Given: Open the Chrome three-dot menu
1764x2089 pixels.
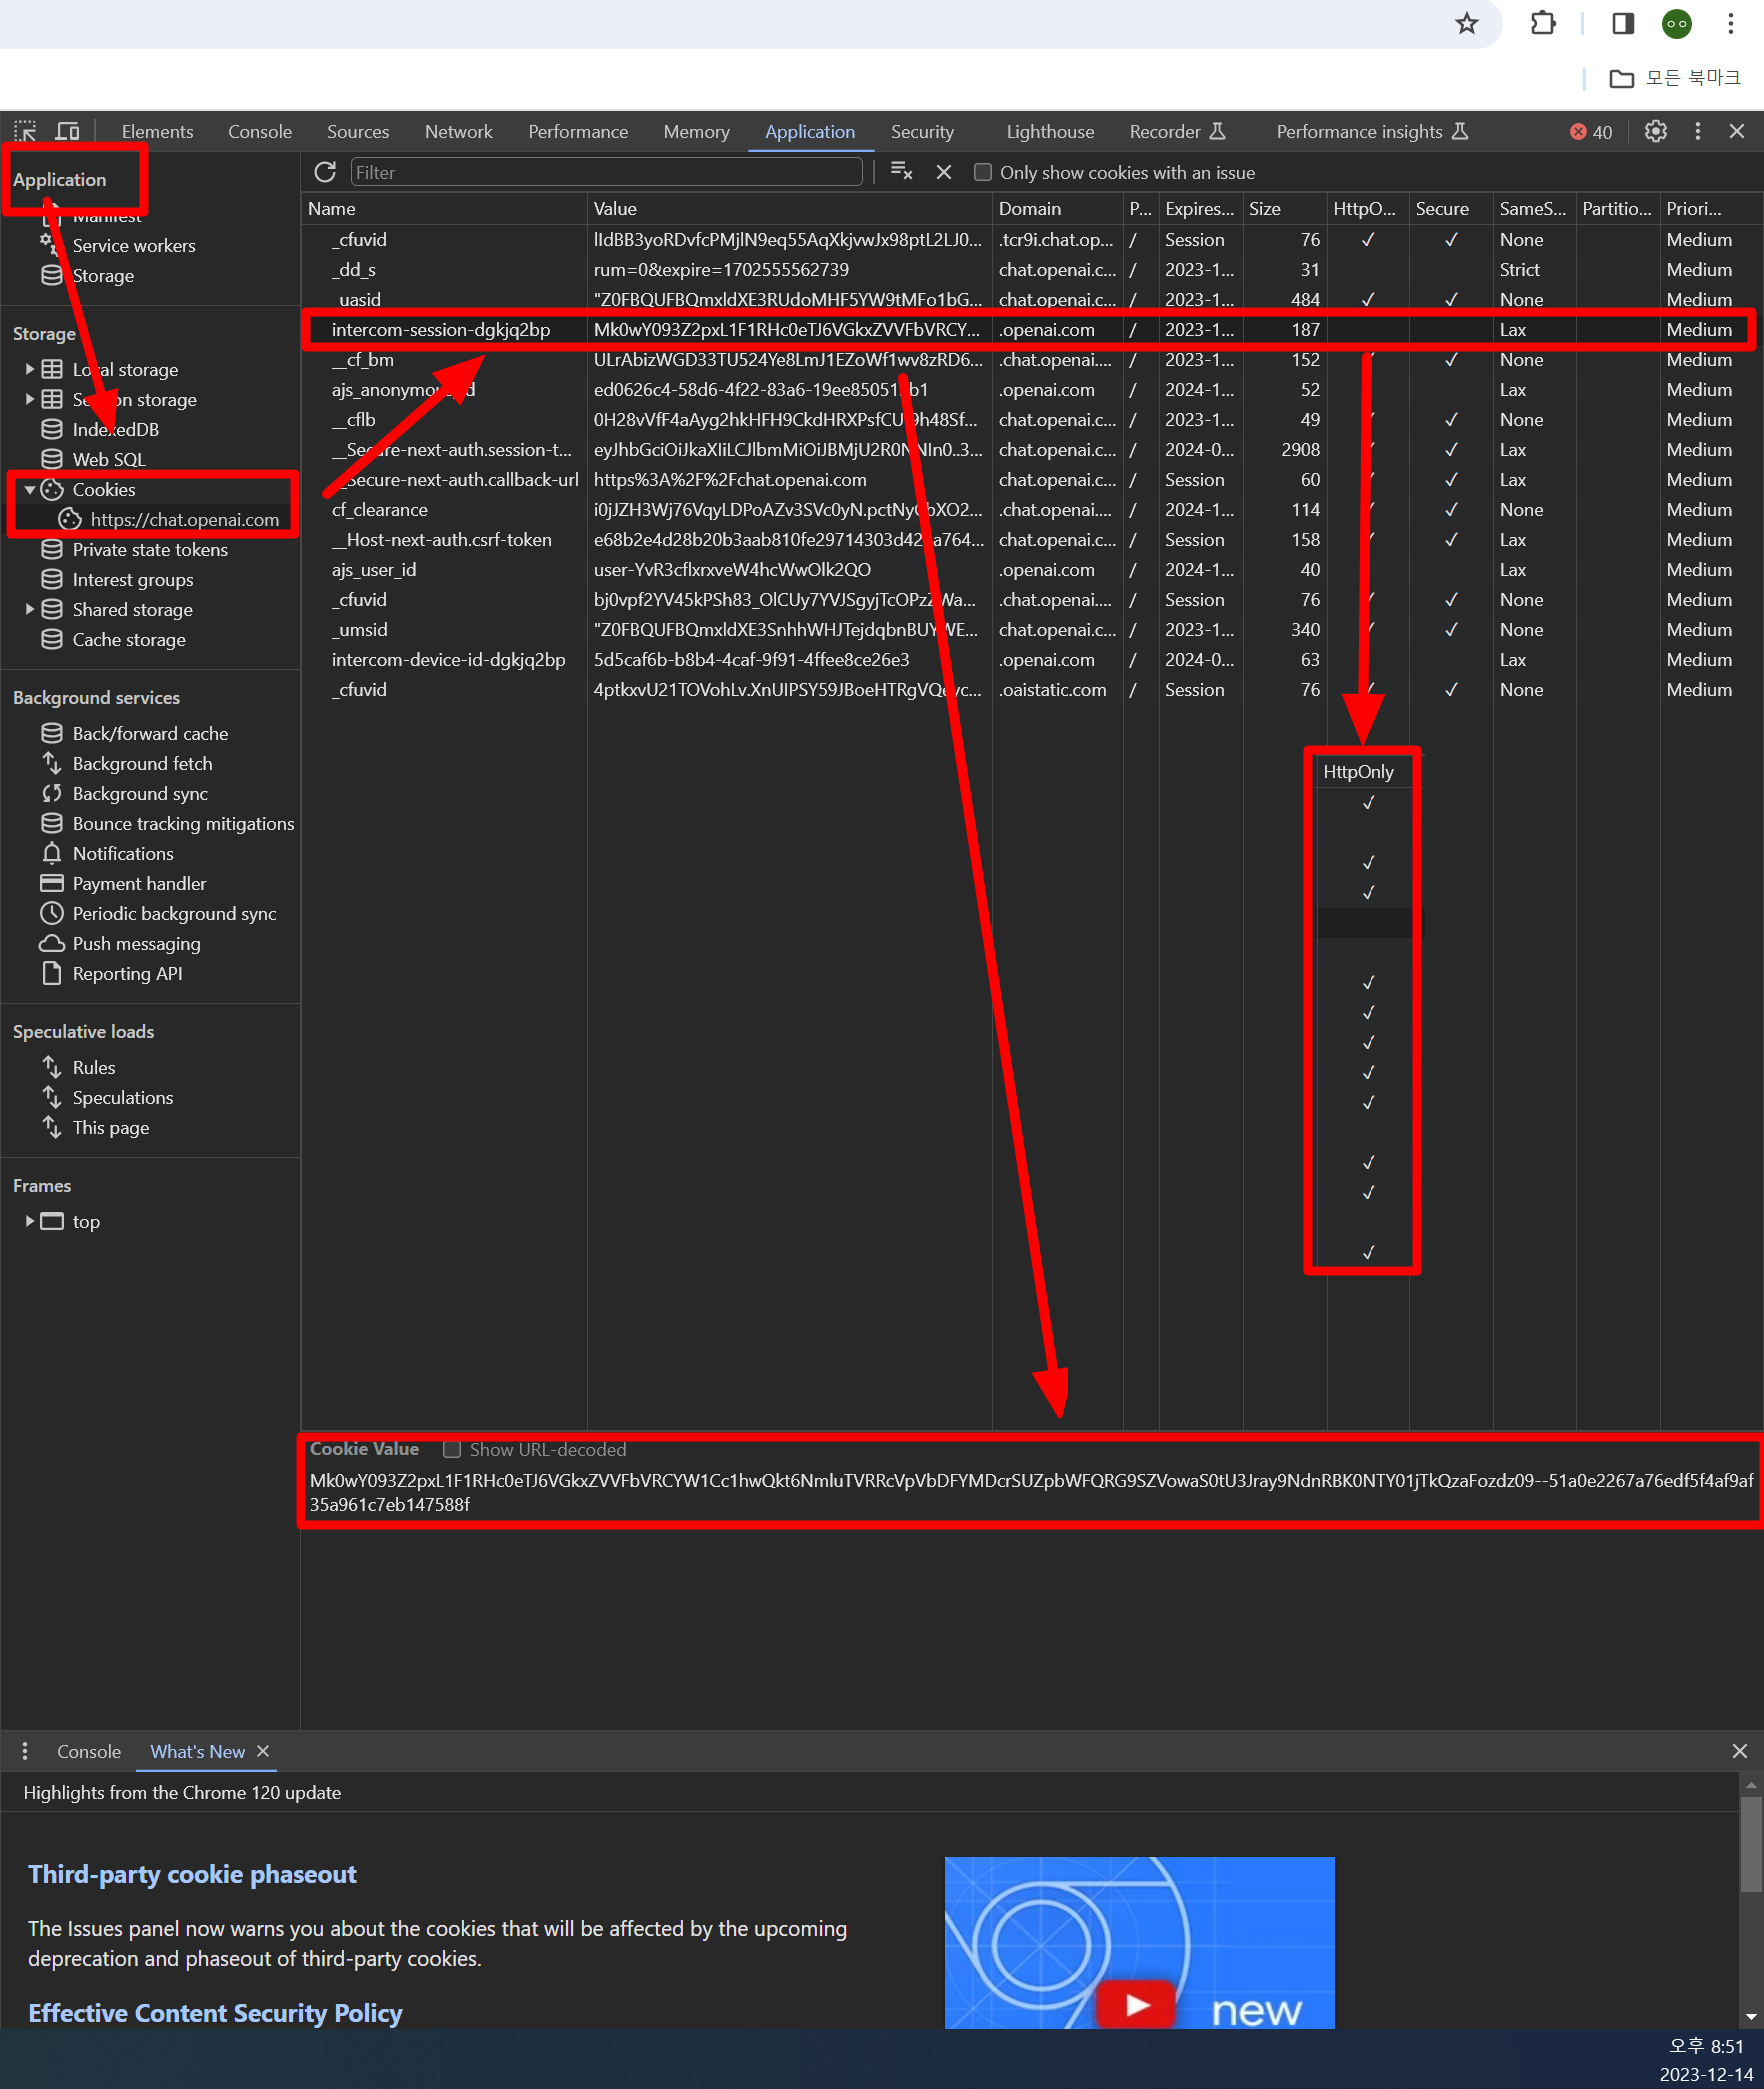Looking at the screenshot, I should pyautogui.click(x=1731, y=24).
